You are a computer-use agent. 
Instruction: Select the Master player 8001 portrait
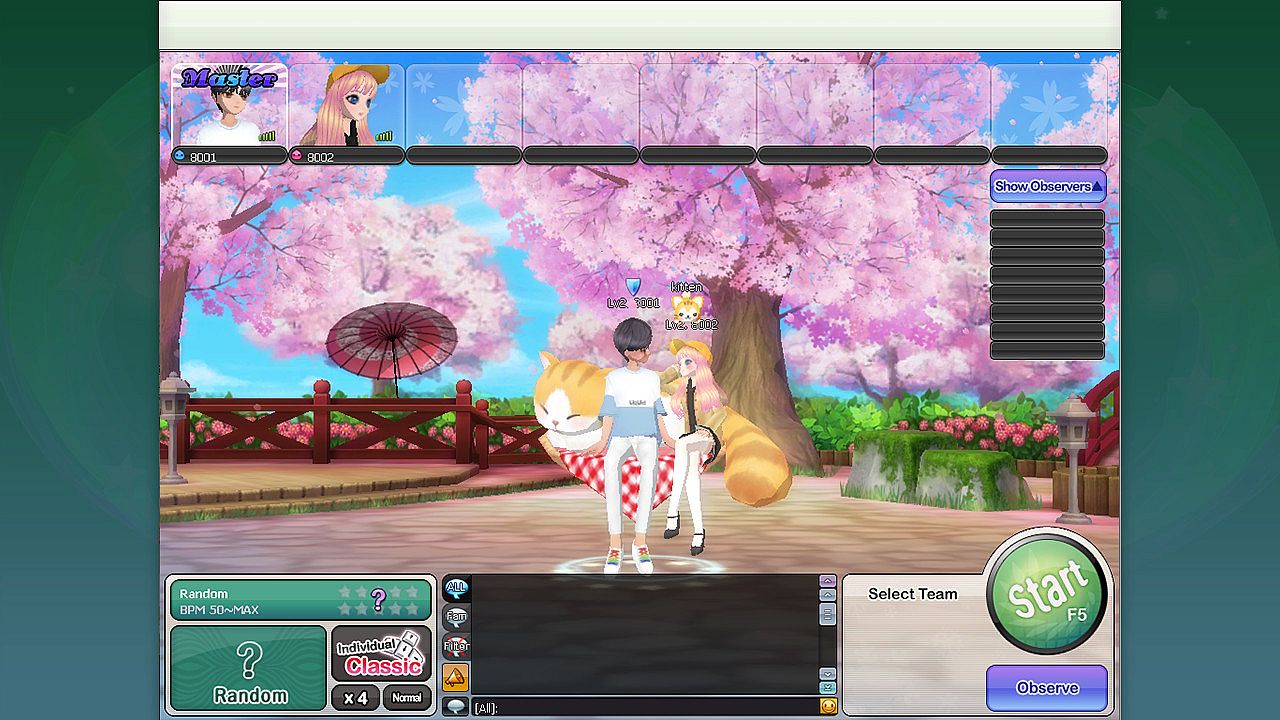click(x=229, y=106)
